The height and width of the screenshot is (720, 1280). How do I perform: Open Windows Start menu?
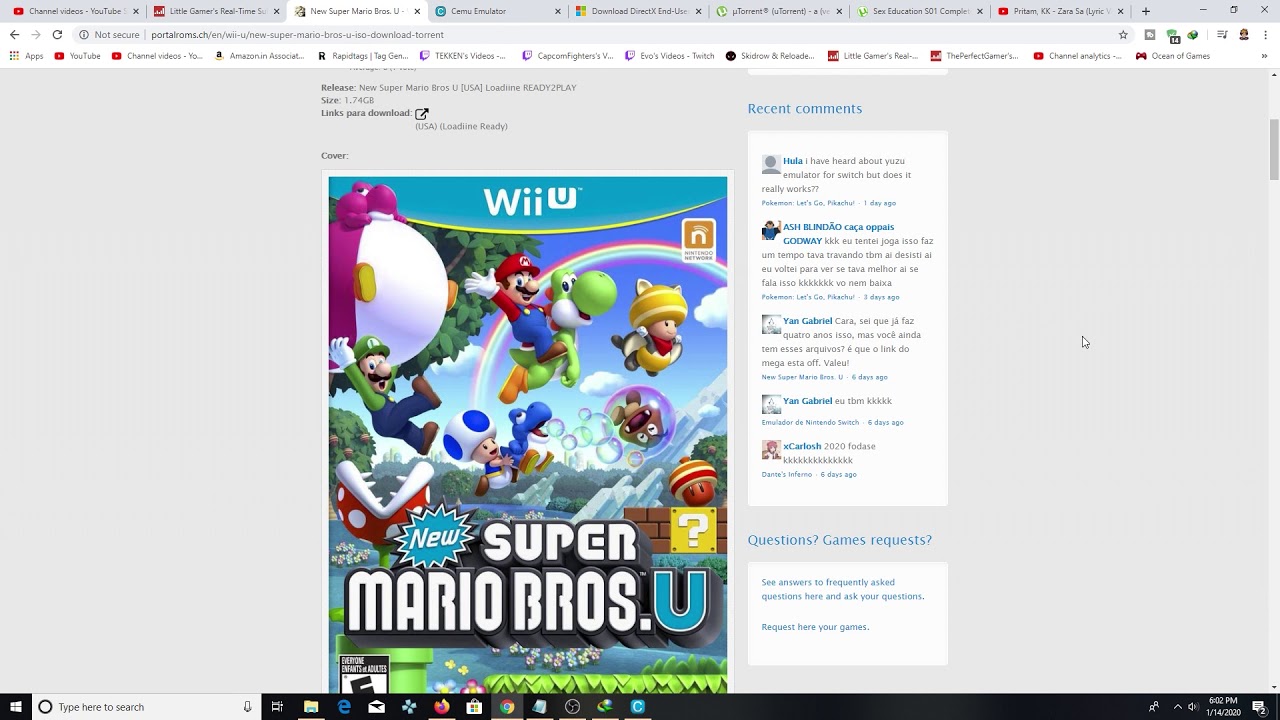pos(16,707)
